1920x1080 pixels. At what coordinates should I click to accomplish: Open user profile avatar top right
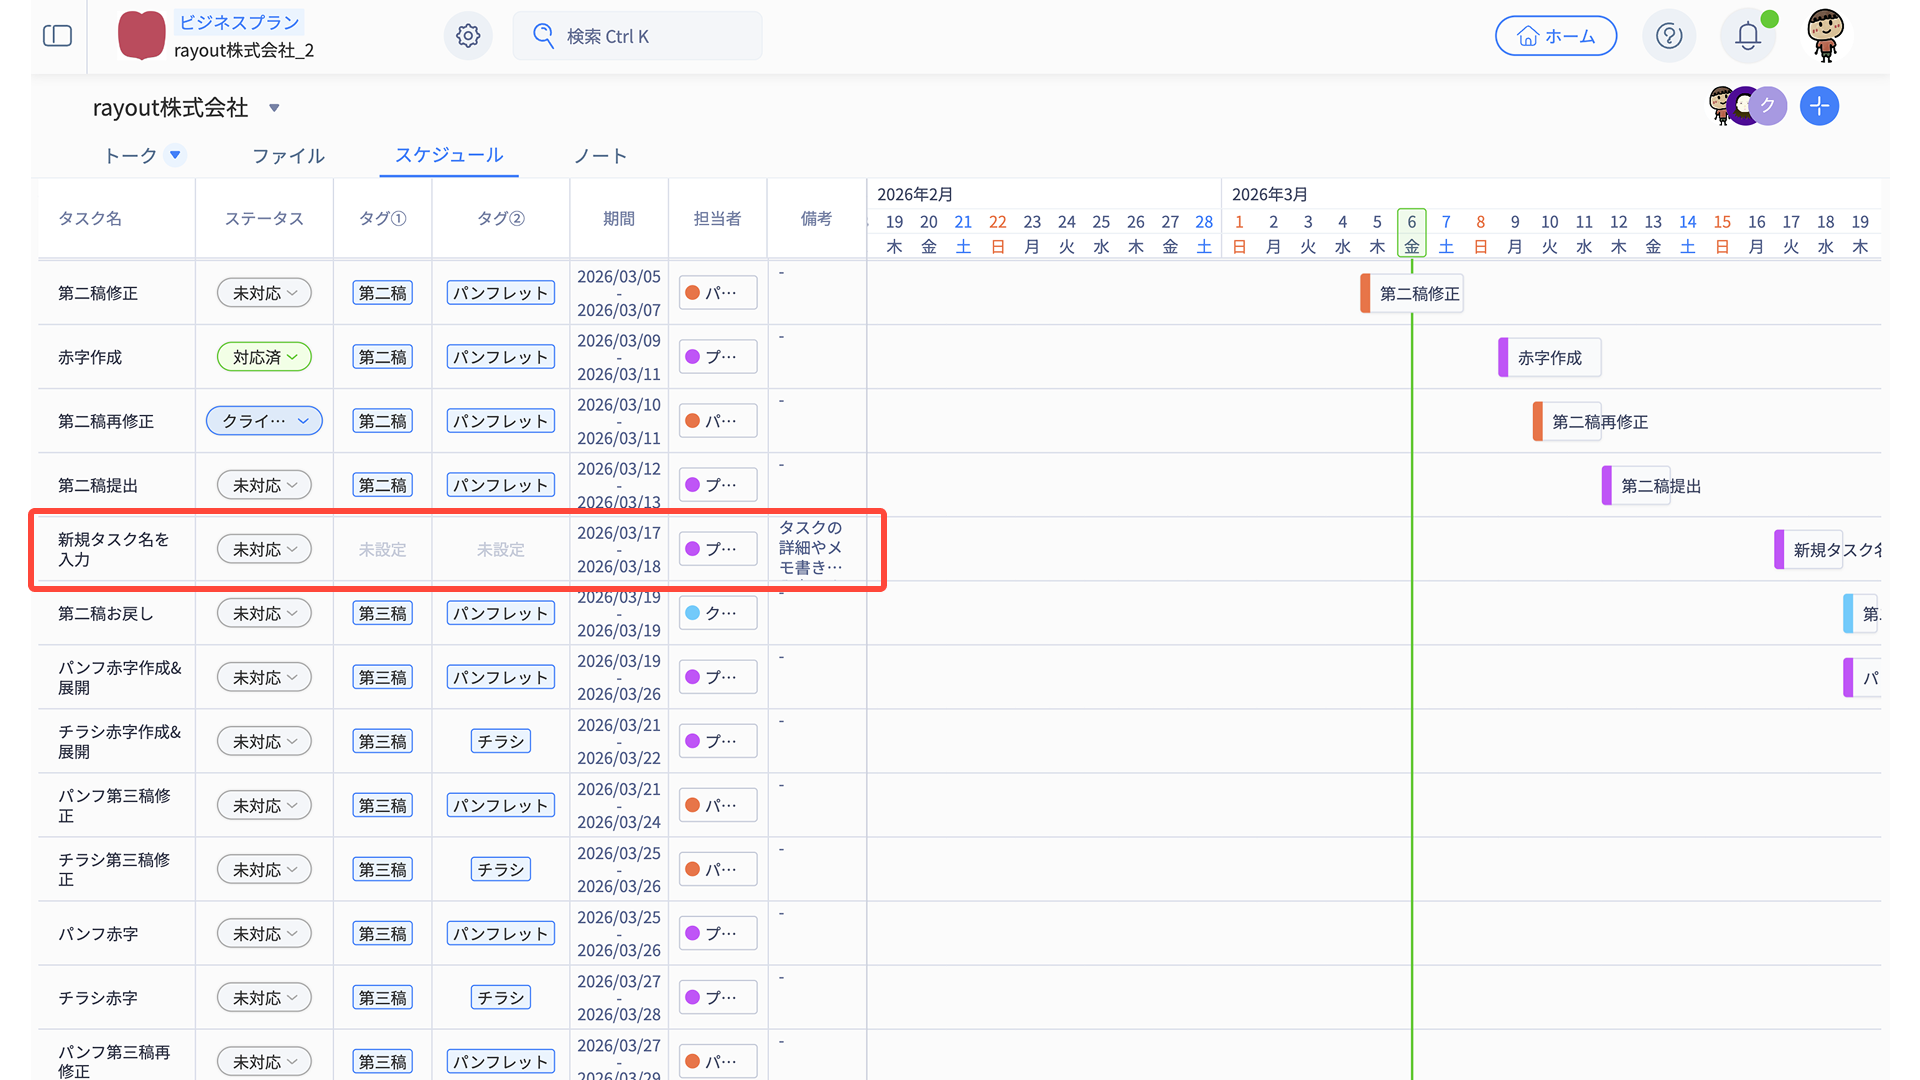1825,34
